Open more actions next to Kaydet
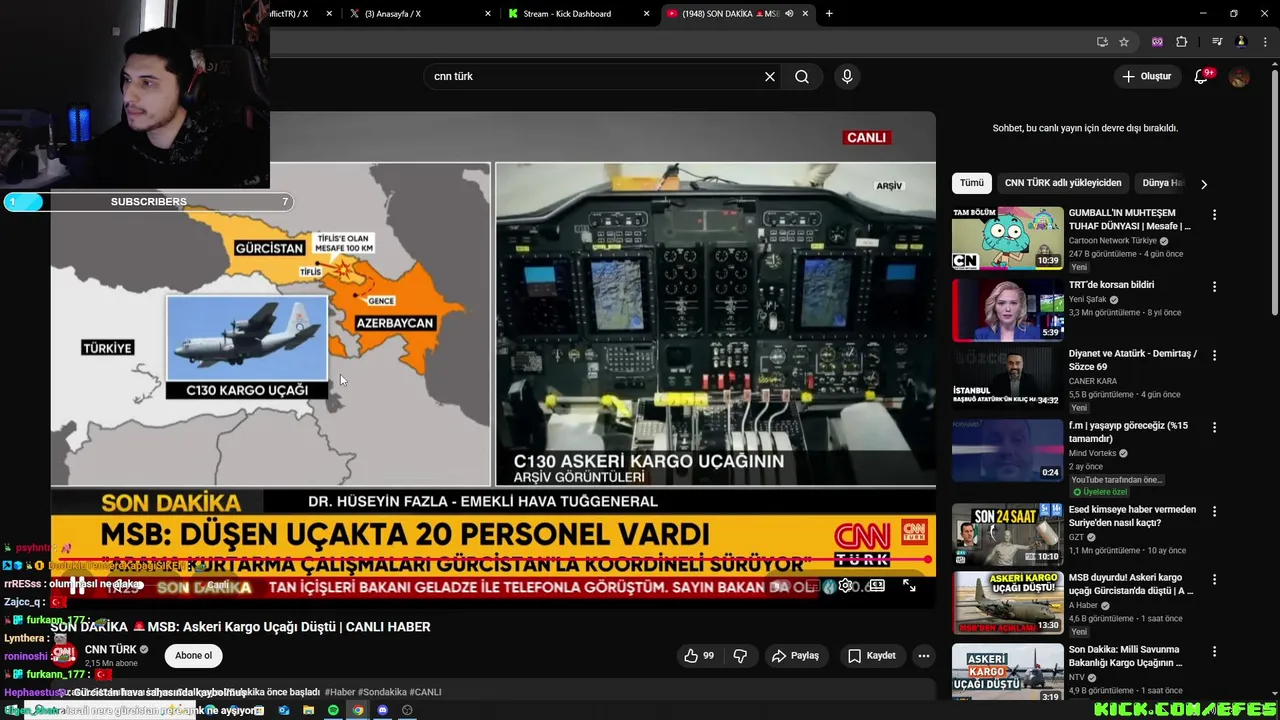 pyautogui.click(x=924, y=656)
